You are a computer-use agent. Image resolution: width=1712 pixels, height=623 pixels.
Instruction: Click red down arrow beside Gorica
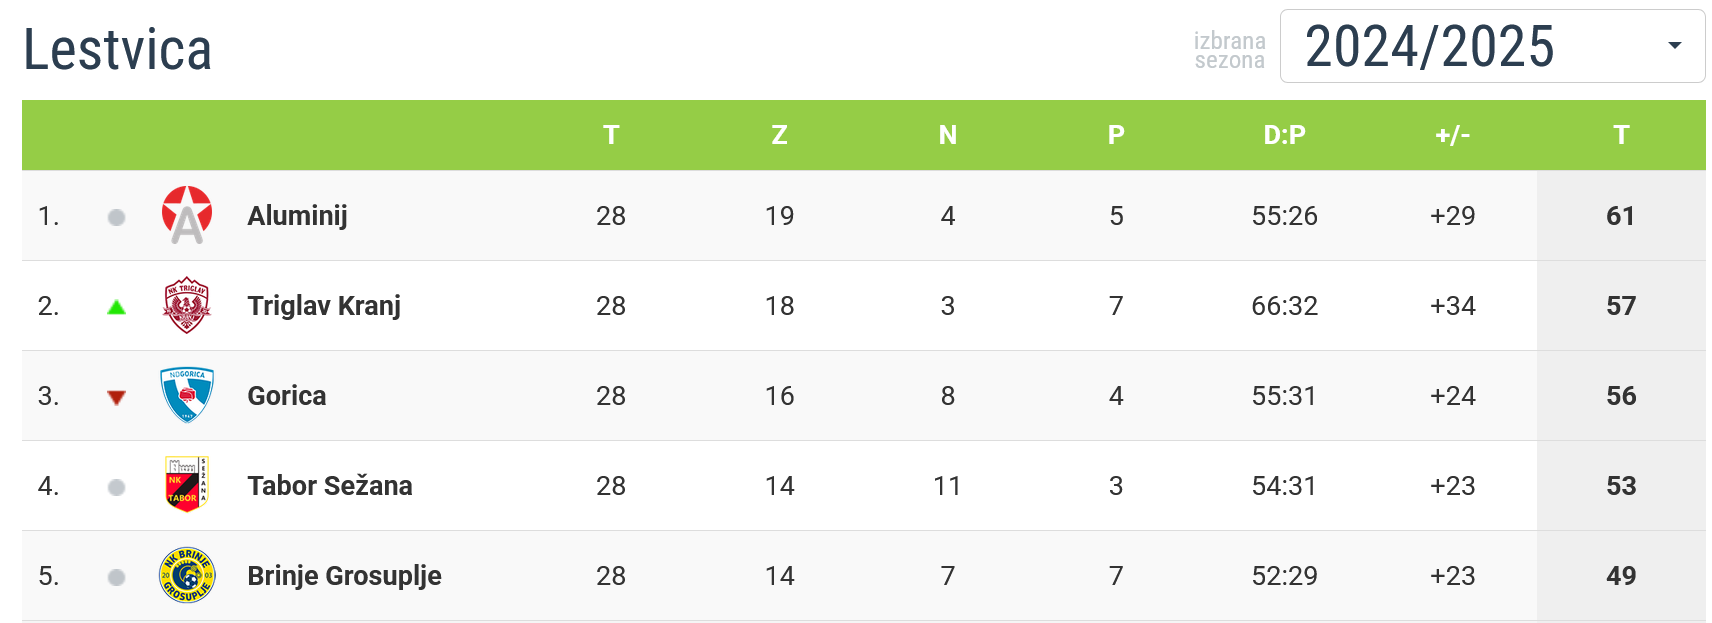click(116, 398)
